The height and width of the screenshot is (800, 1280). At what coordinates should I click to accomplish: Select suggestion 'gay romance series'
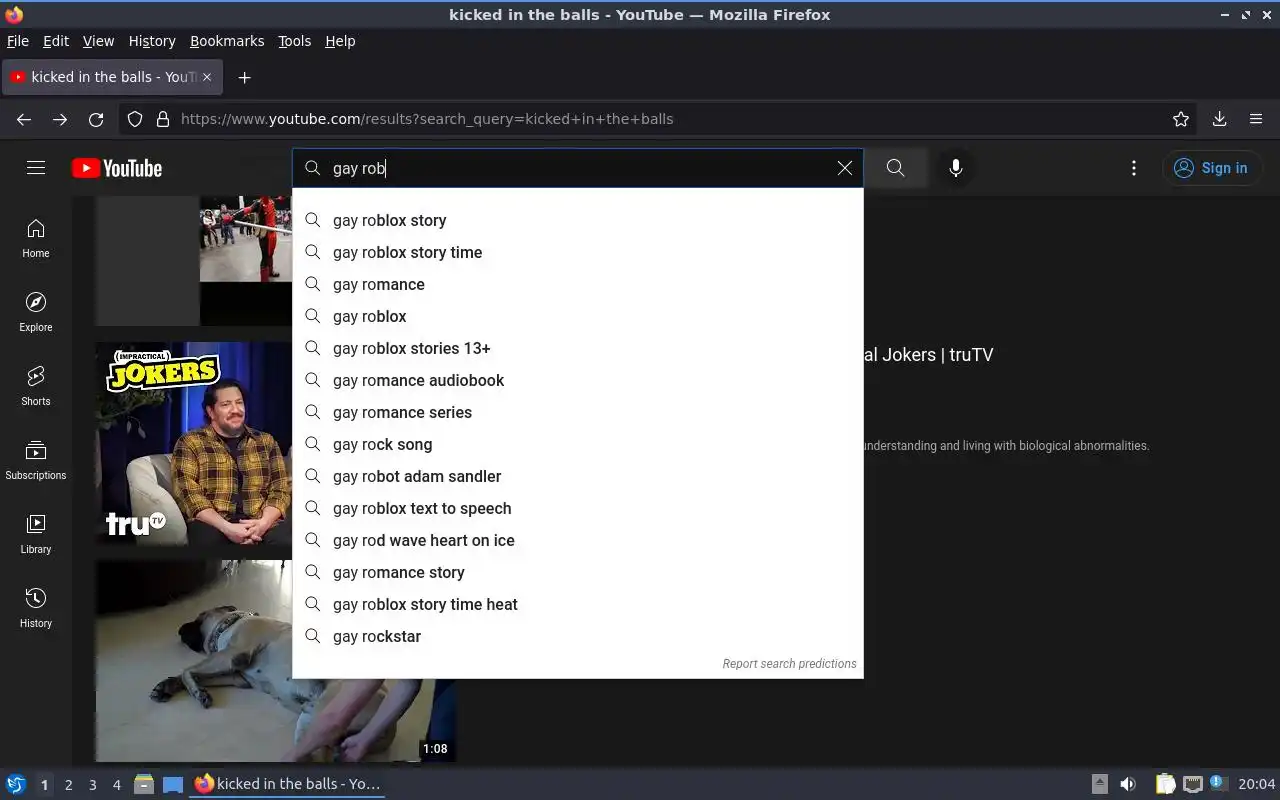pos(578,412)
